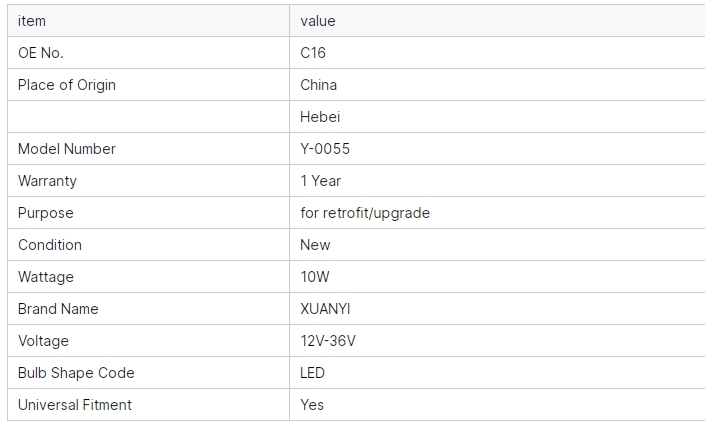This screenshot has height=430, width=712.
Task: Select the 'Model Number' label
Action: tap(67, 149)
